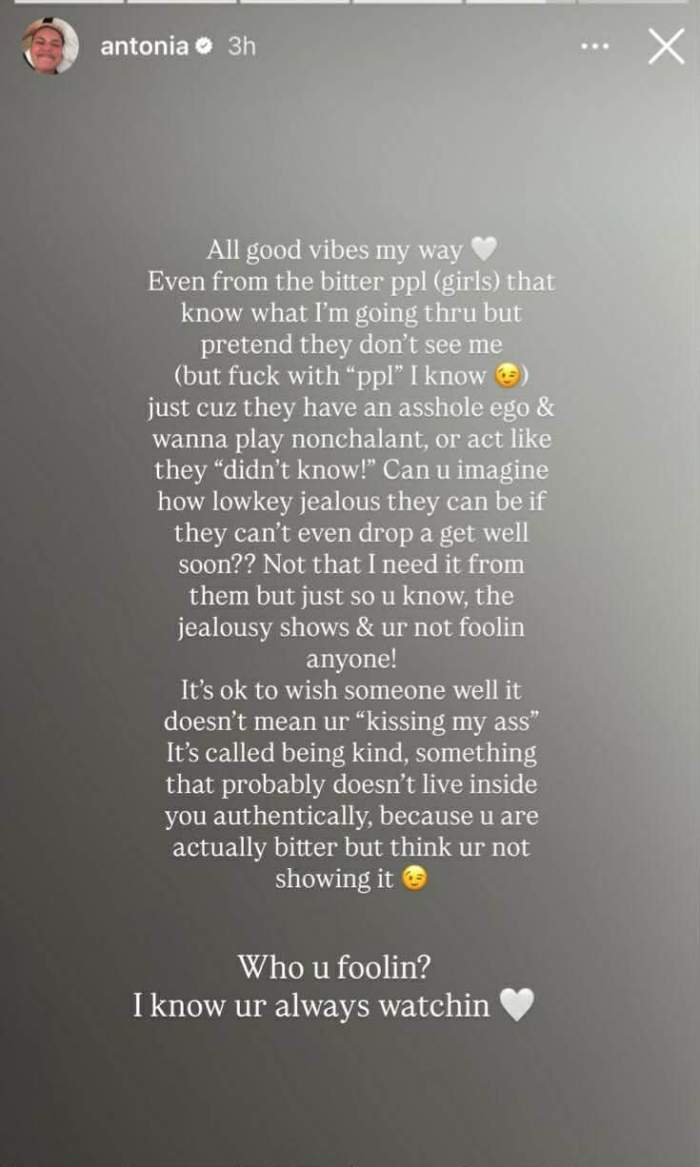The width and height of the screenshot is (700, 1167).
Task: Open antonia's profile picture avatar
Action: (51, 46)
